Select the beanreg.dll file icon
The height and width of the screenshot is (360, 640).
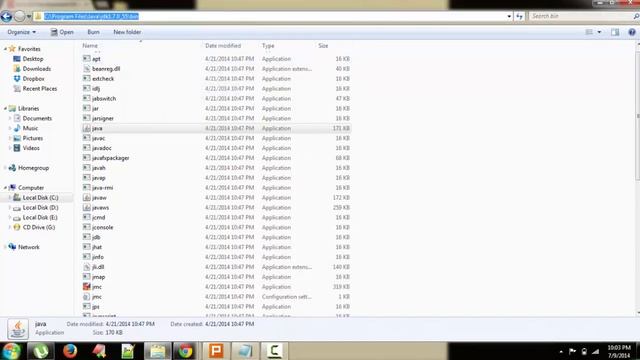pos(87,69)
